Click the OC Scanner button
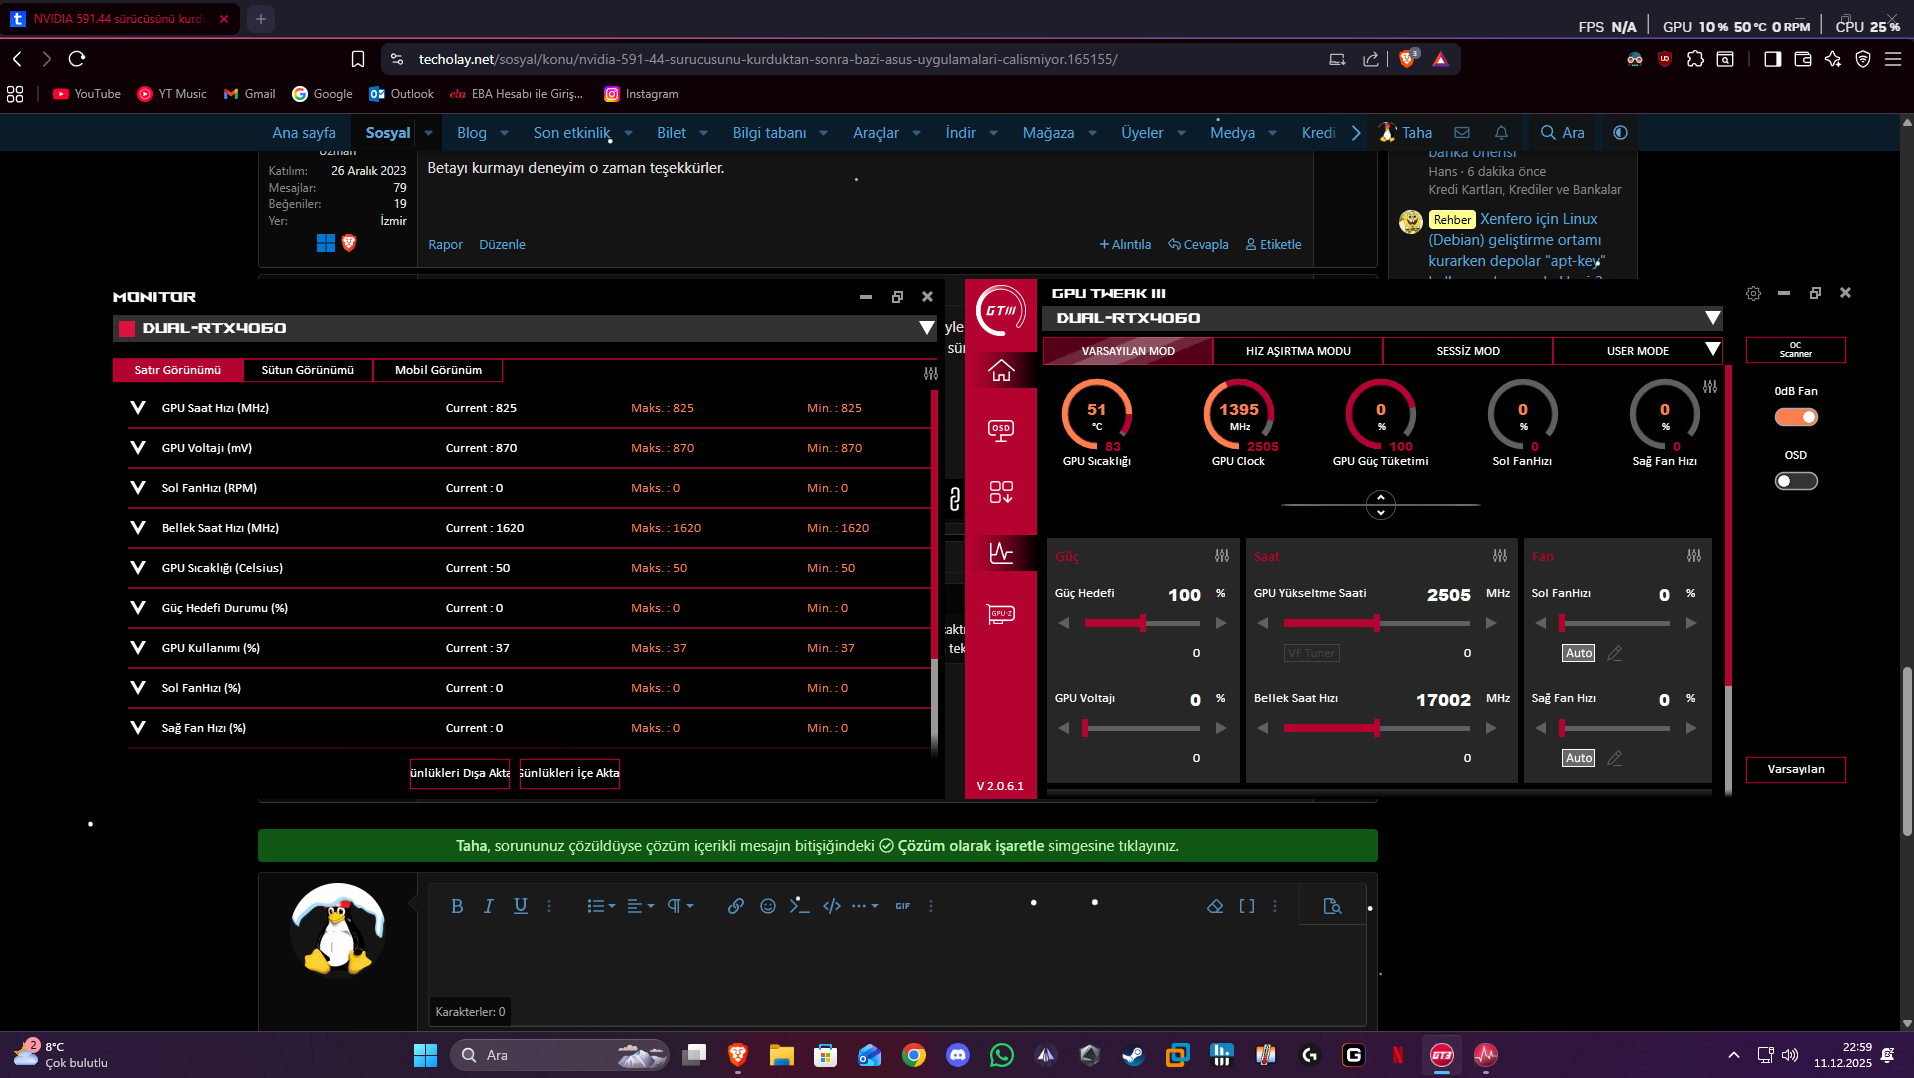Image resolution: width=1914 pixels, height=1078 pixels. (x=1796, y=350)
